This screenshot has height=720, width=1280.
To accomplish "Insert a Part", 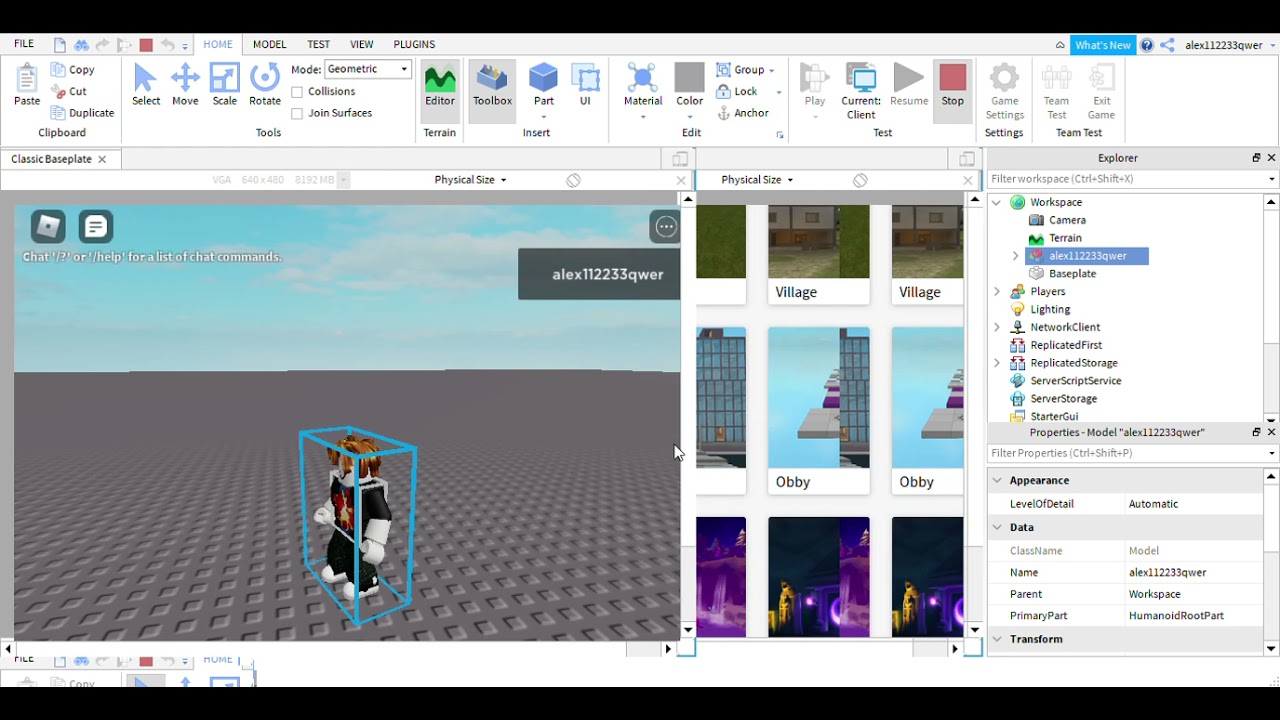I will (544, 85).
